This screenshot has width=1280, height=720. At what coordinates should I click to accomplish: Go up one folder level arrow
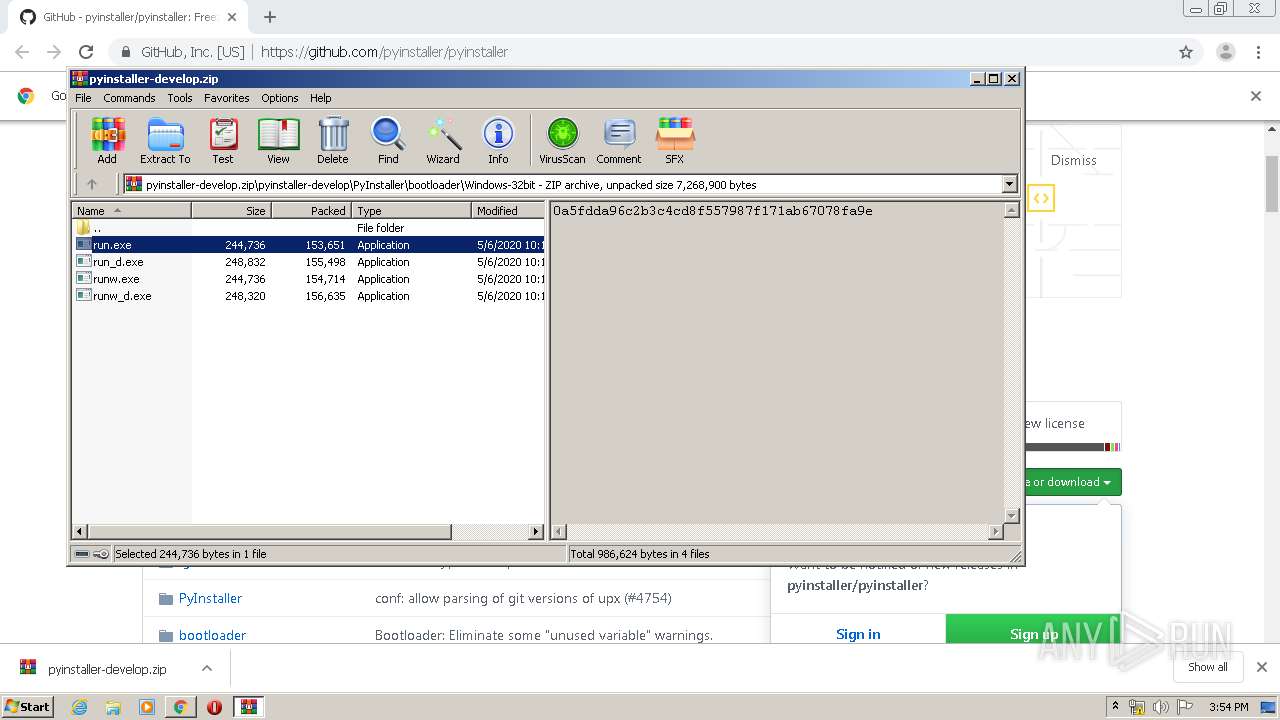pyautogui.click(x=92, y=184)
